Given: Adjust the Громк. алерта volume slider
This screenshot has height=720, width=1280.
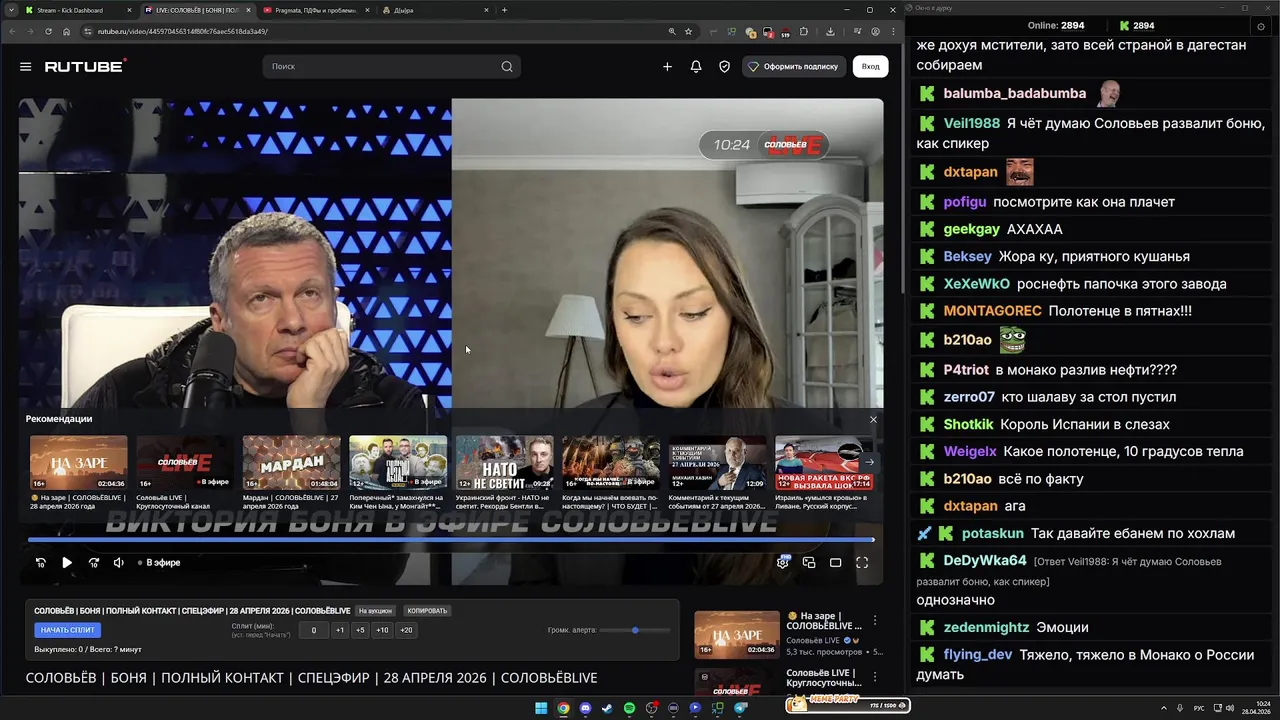Looking at the screenshot, I should tap(635, 630).
